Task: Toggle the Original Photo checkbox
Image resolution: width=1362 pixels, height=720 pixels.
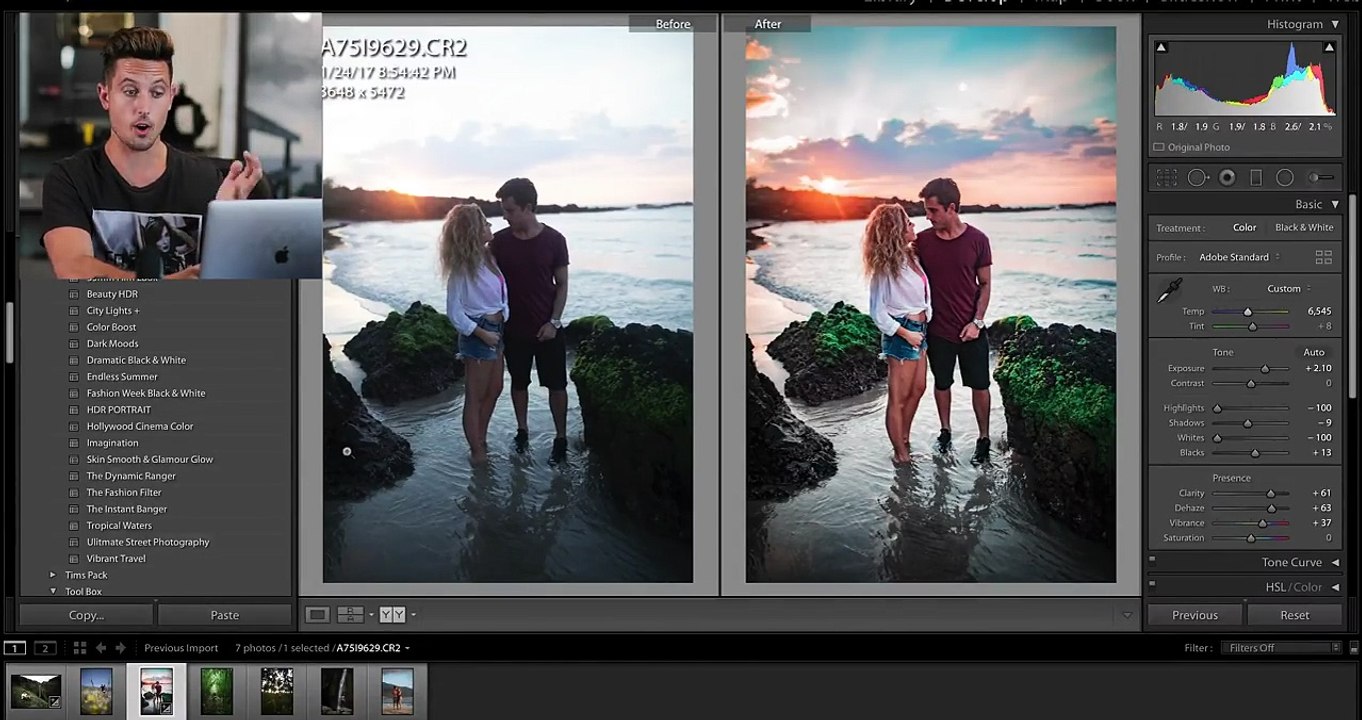Action: [x=1159, y=147]
